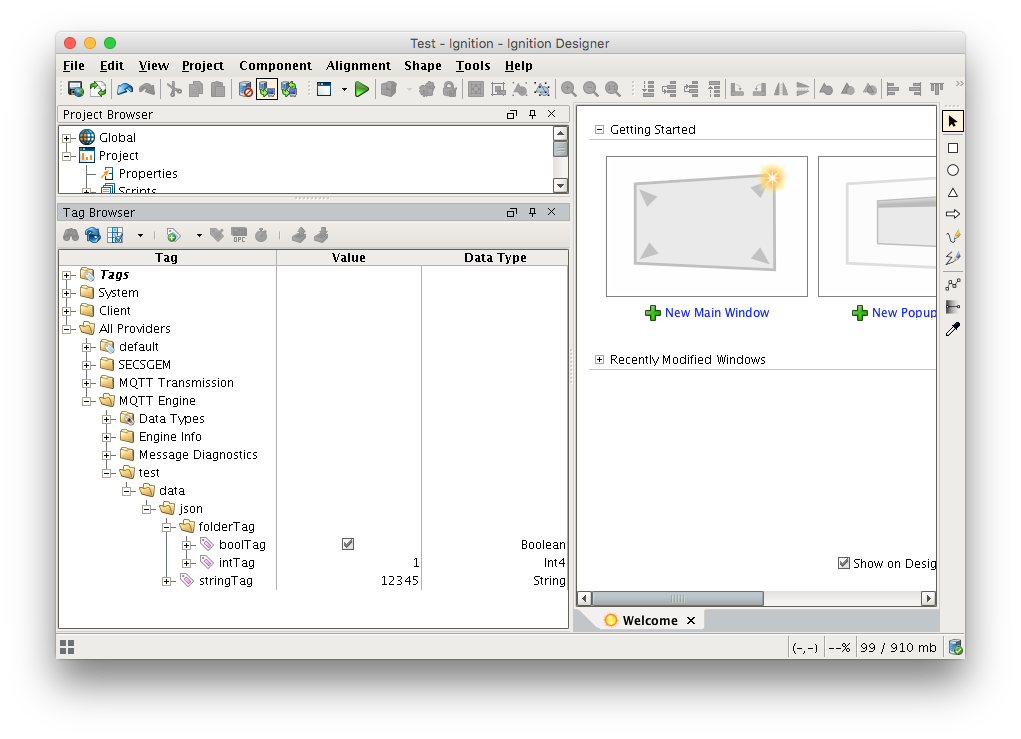
Task: Select the Polygon triangle tool
Action: pos(953,193)
